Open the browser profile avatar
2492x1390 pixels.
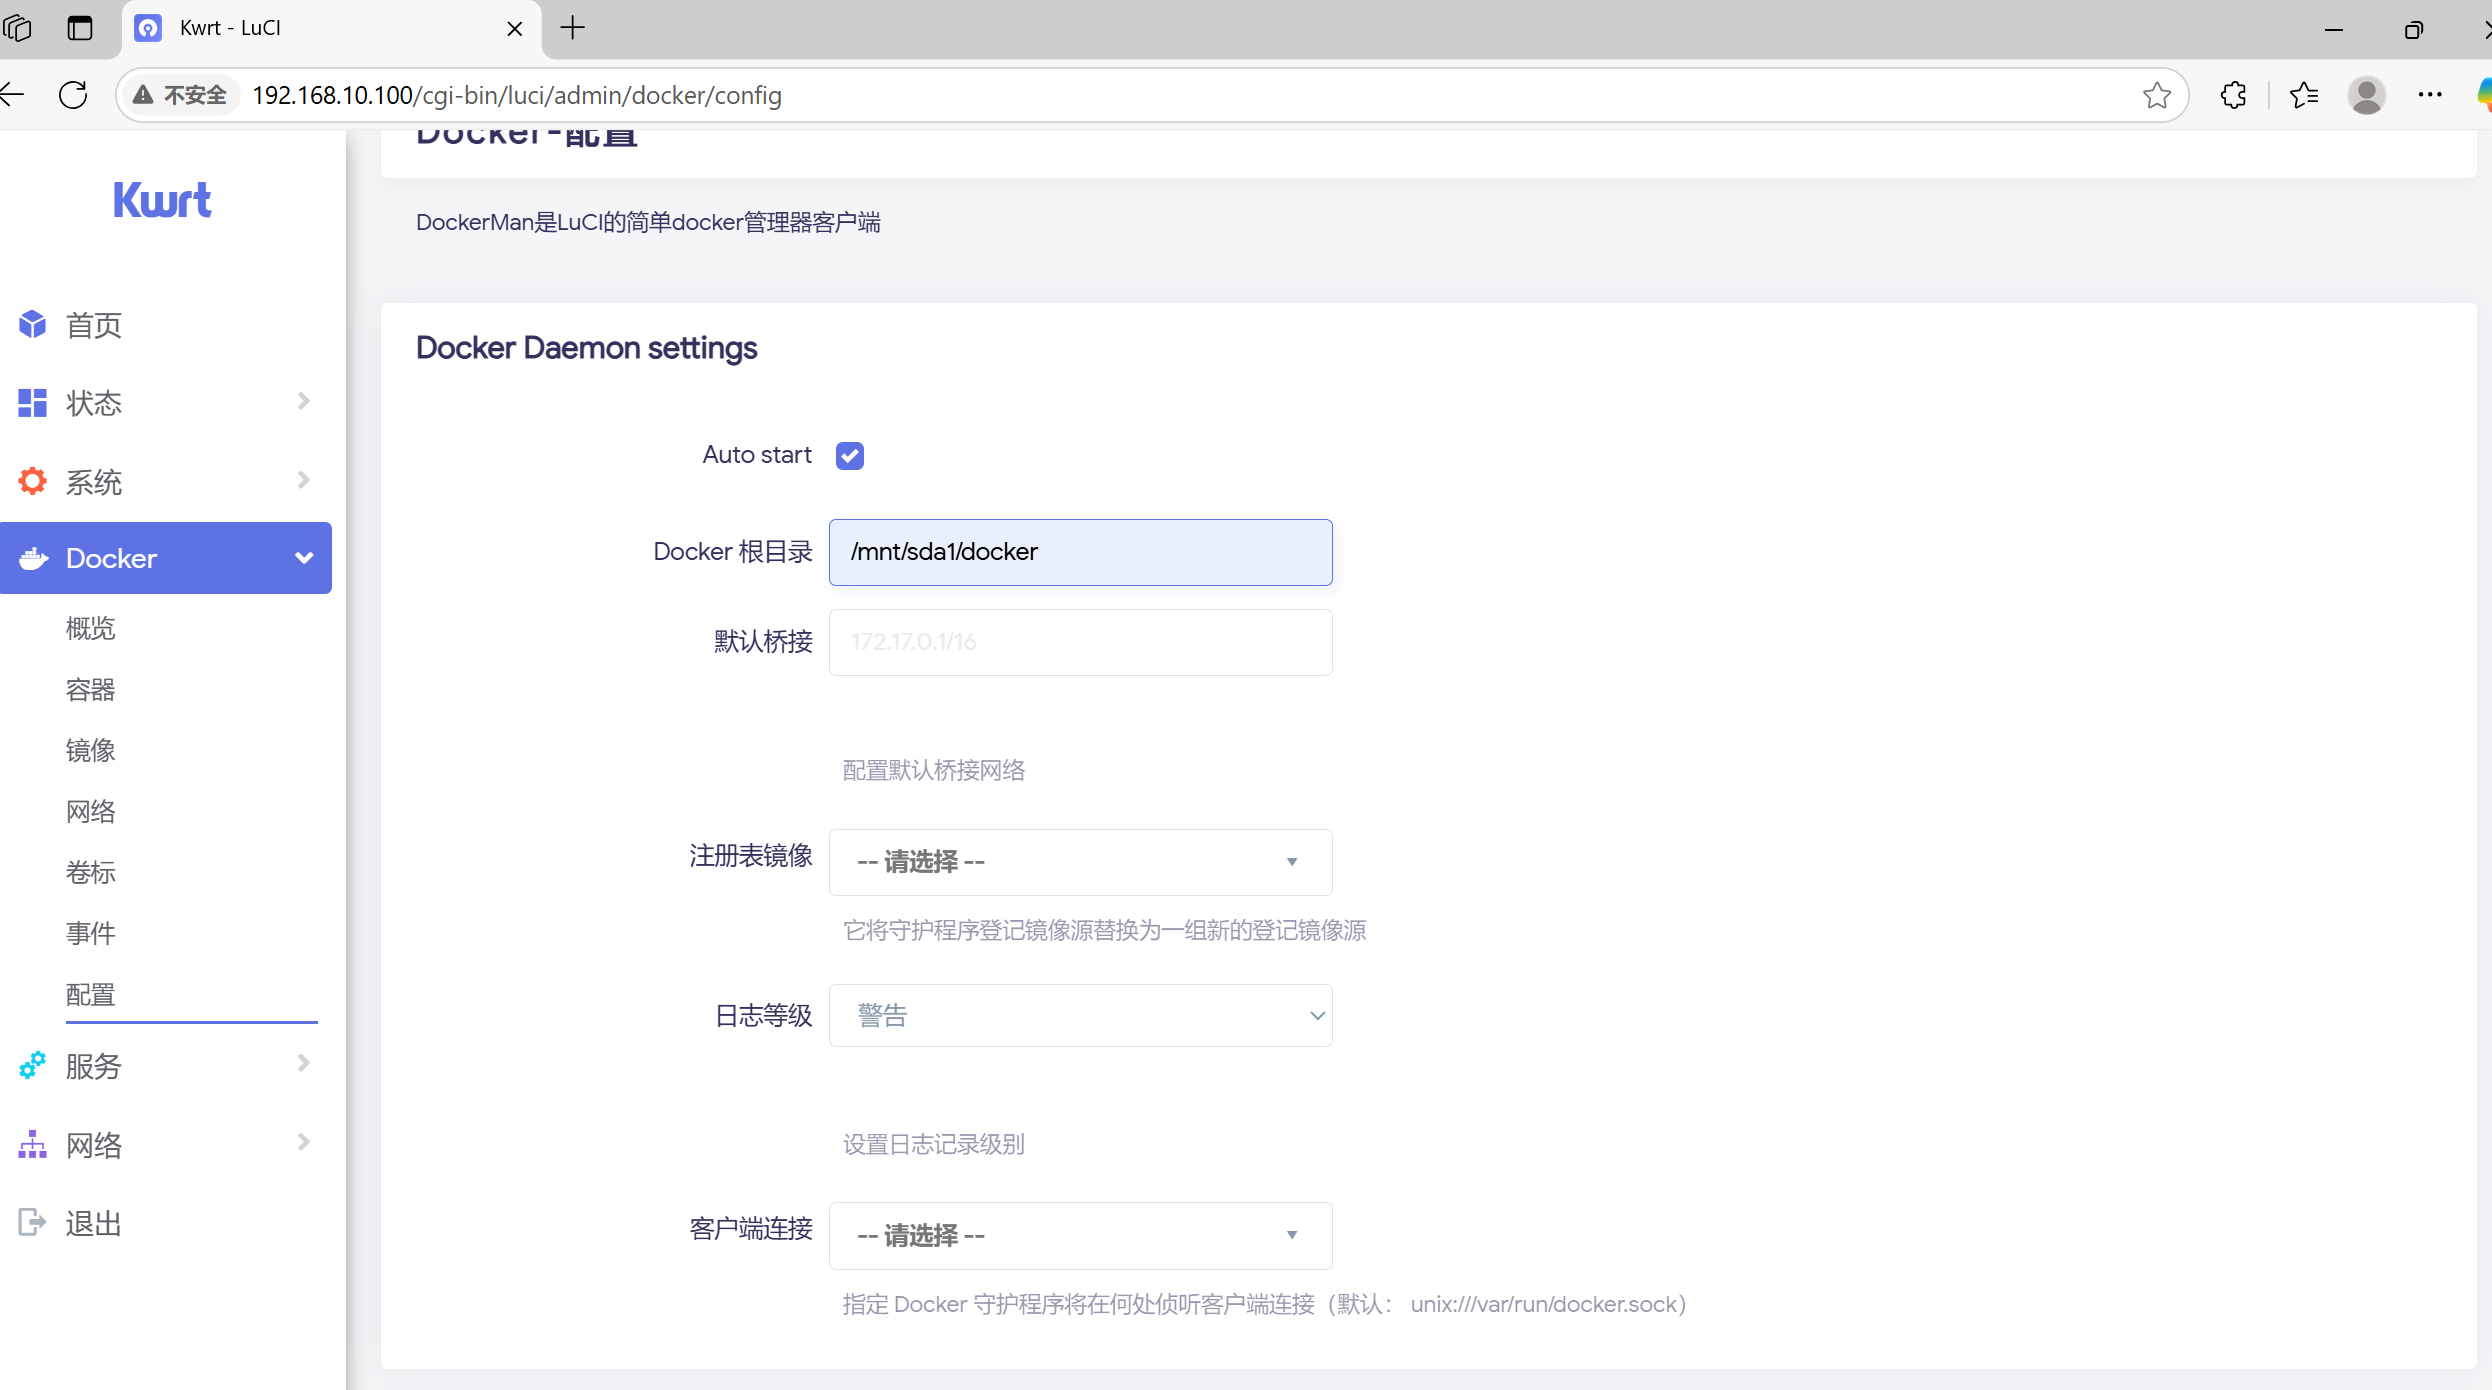point(2366,95)
